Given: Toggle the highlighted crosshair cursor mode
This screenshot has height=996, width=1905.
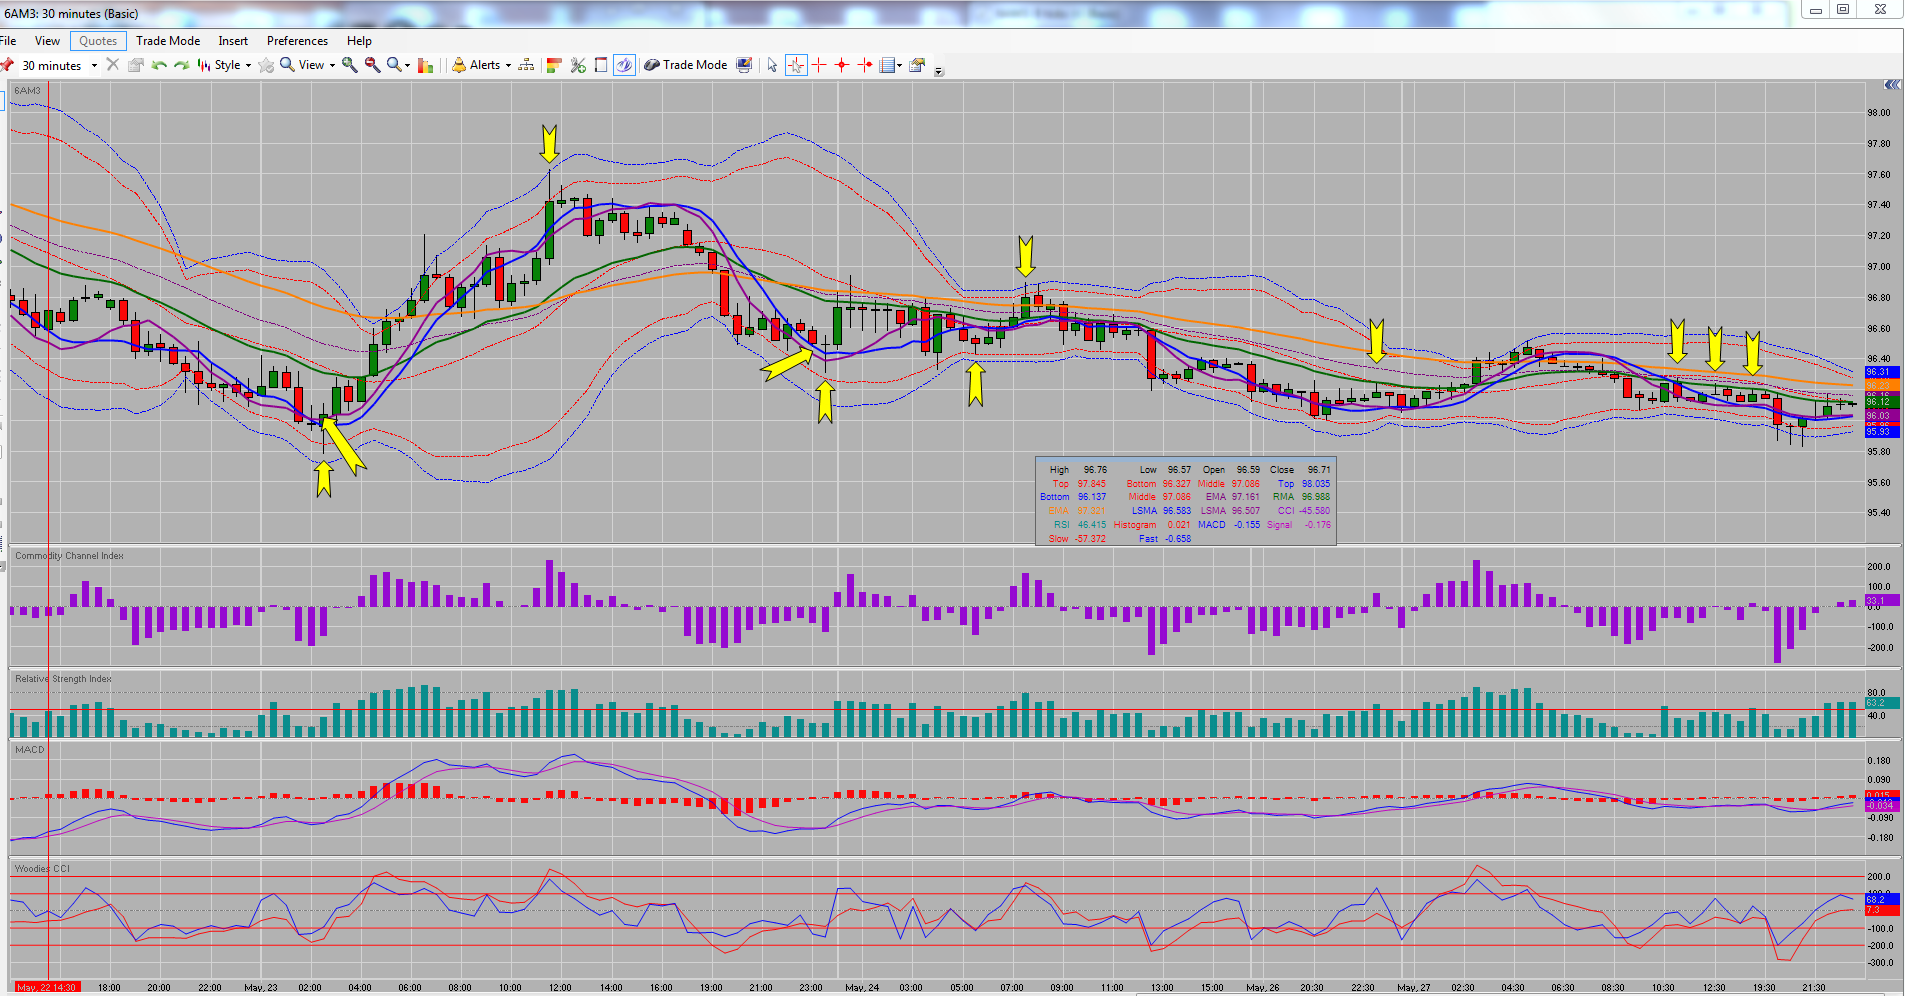Looking at the screenshot, I should tap(796, 65).
